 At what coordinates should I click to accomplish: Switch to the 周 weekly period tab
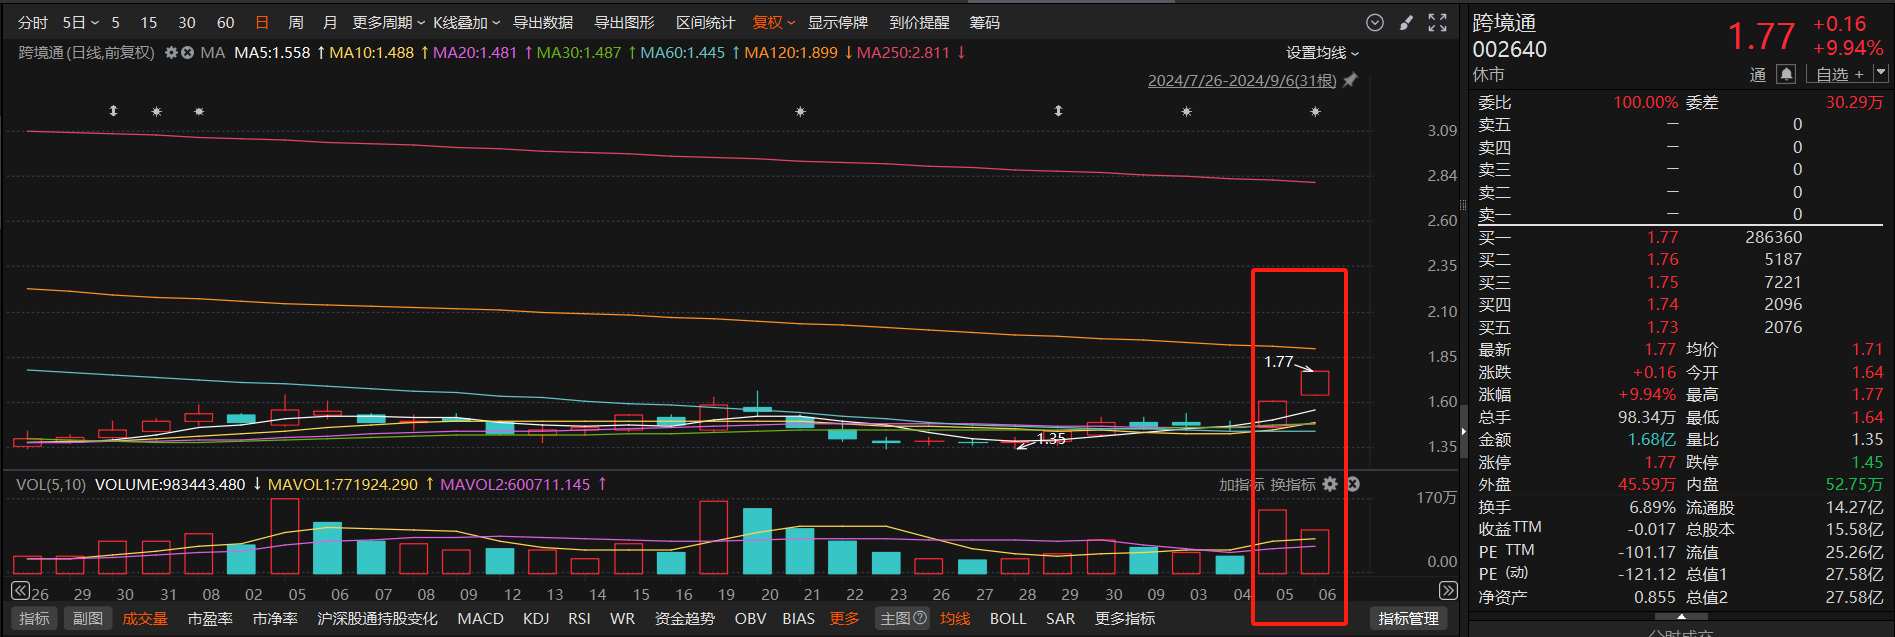[295, 23]
